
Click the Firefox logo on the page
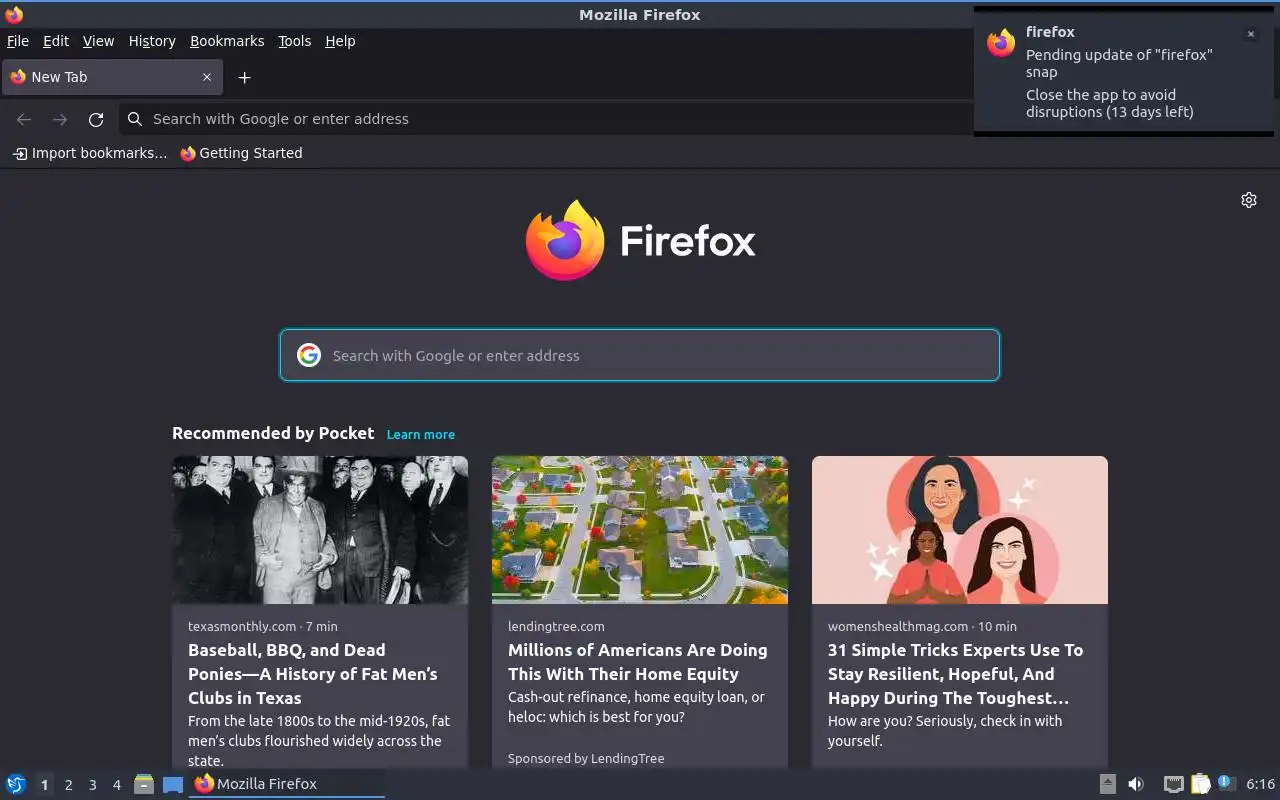coord(640,240)
